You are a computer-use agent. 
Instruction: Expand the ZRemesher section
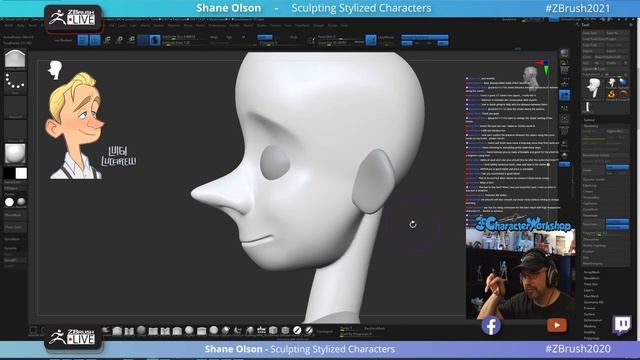(x=591, y=239)
